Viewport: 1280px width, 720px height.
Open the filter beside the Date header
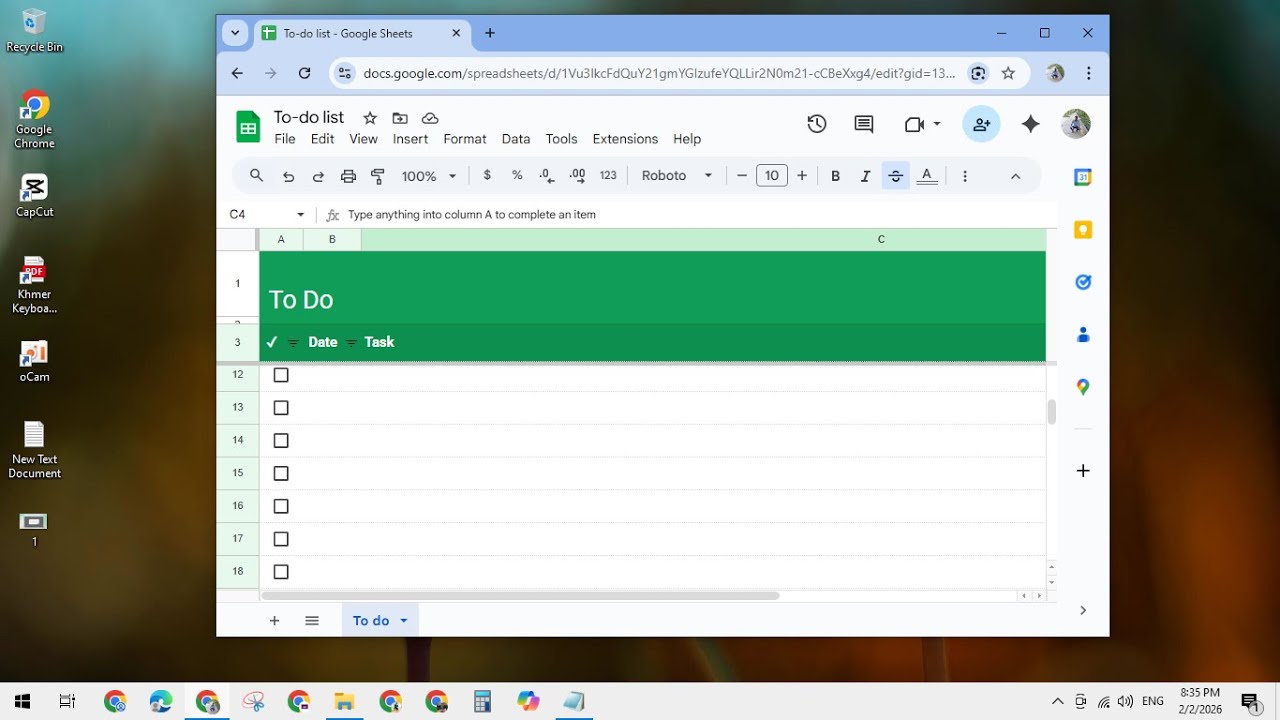coord(293,343)
